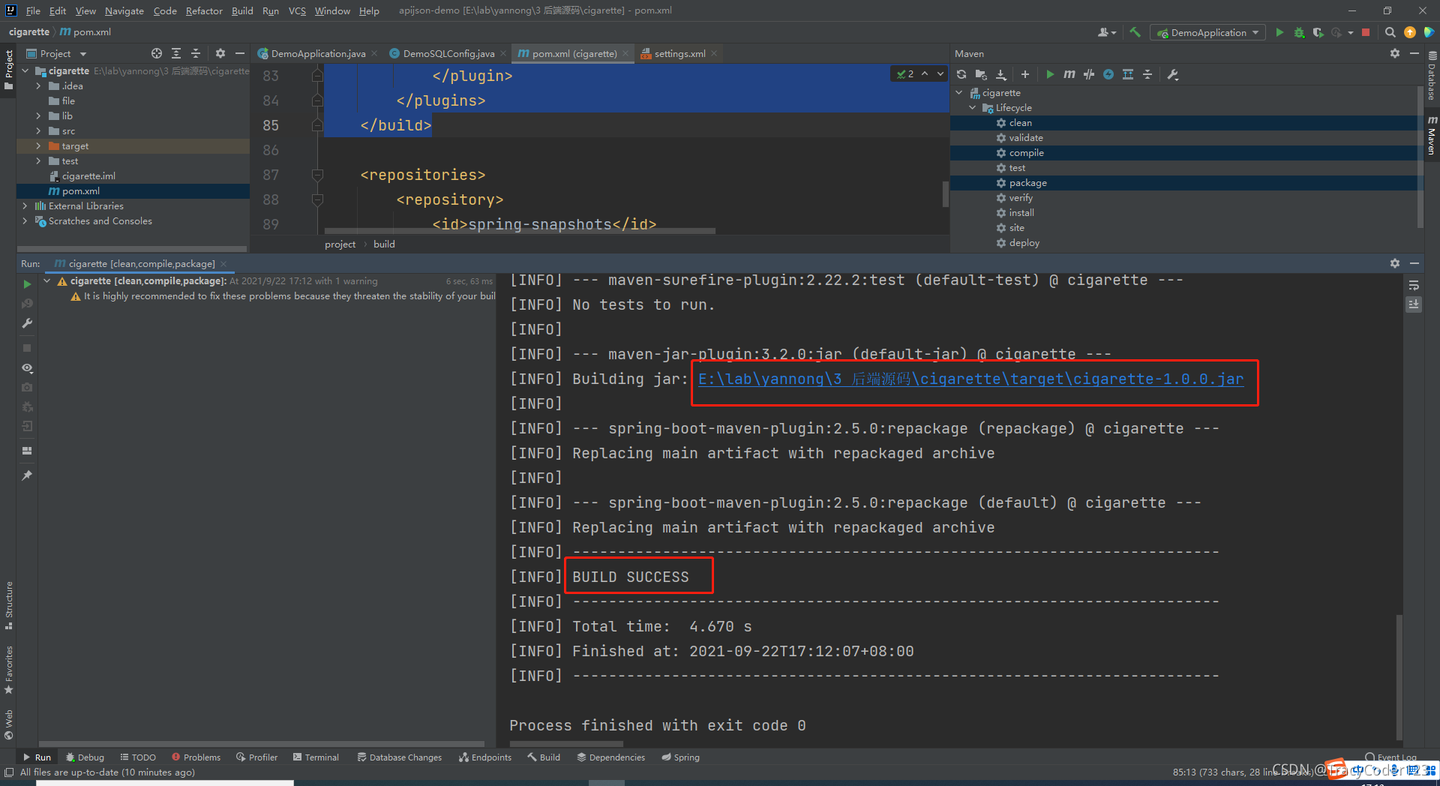1440x786 pixels.
Task: Open the Refactor menu
Action: click(x=204, y=10)
